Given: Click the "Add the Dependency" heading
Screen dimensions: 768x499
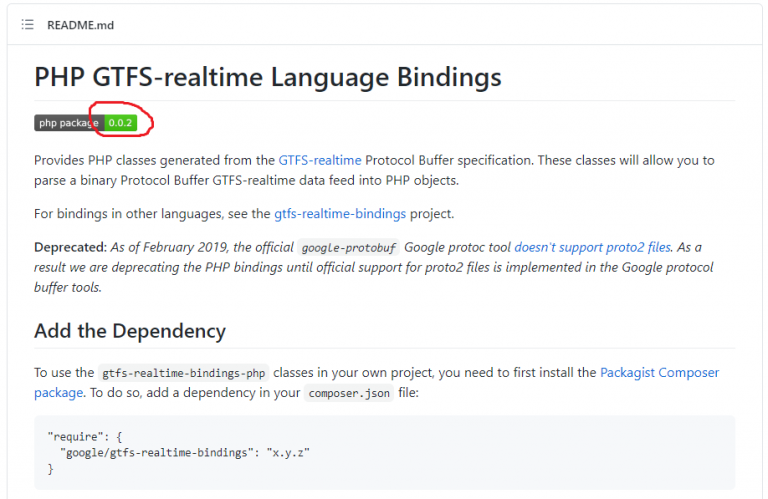Looking at the screenshot, I should click(x=130, y=331).
